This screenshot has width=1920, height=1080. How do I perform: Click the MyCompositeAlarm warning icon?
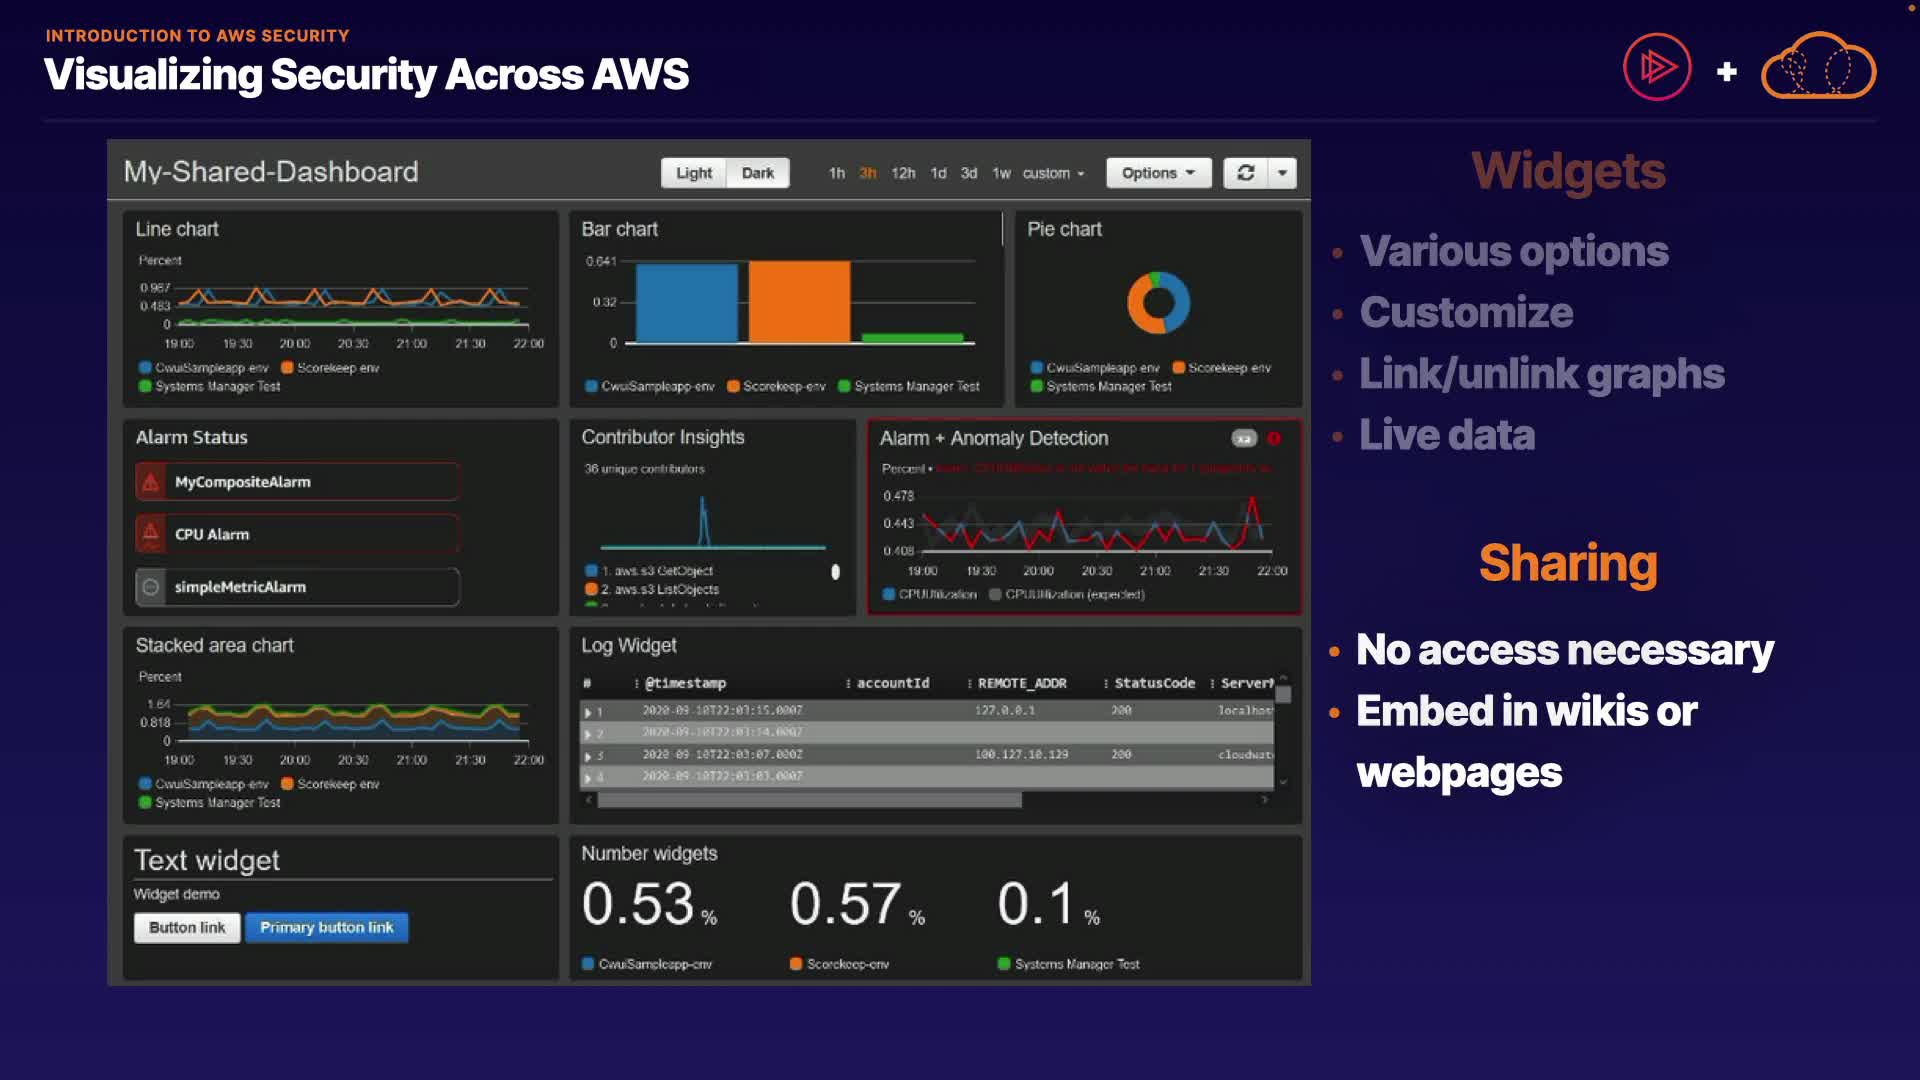(151, 482)
